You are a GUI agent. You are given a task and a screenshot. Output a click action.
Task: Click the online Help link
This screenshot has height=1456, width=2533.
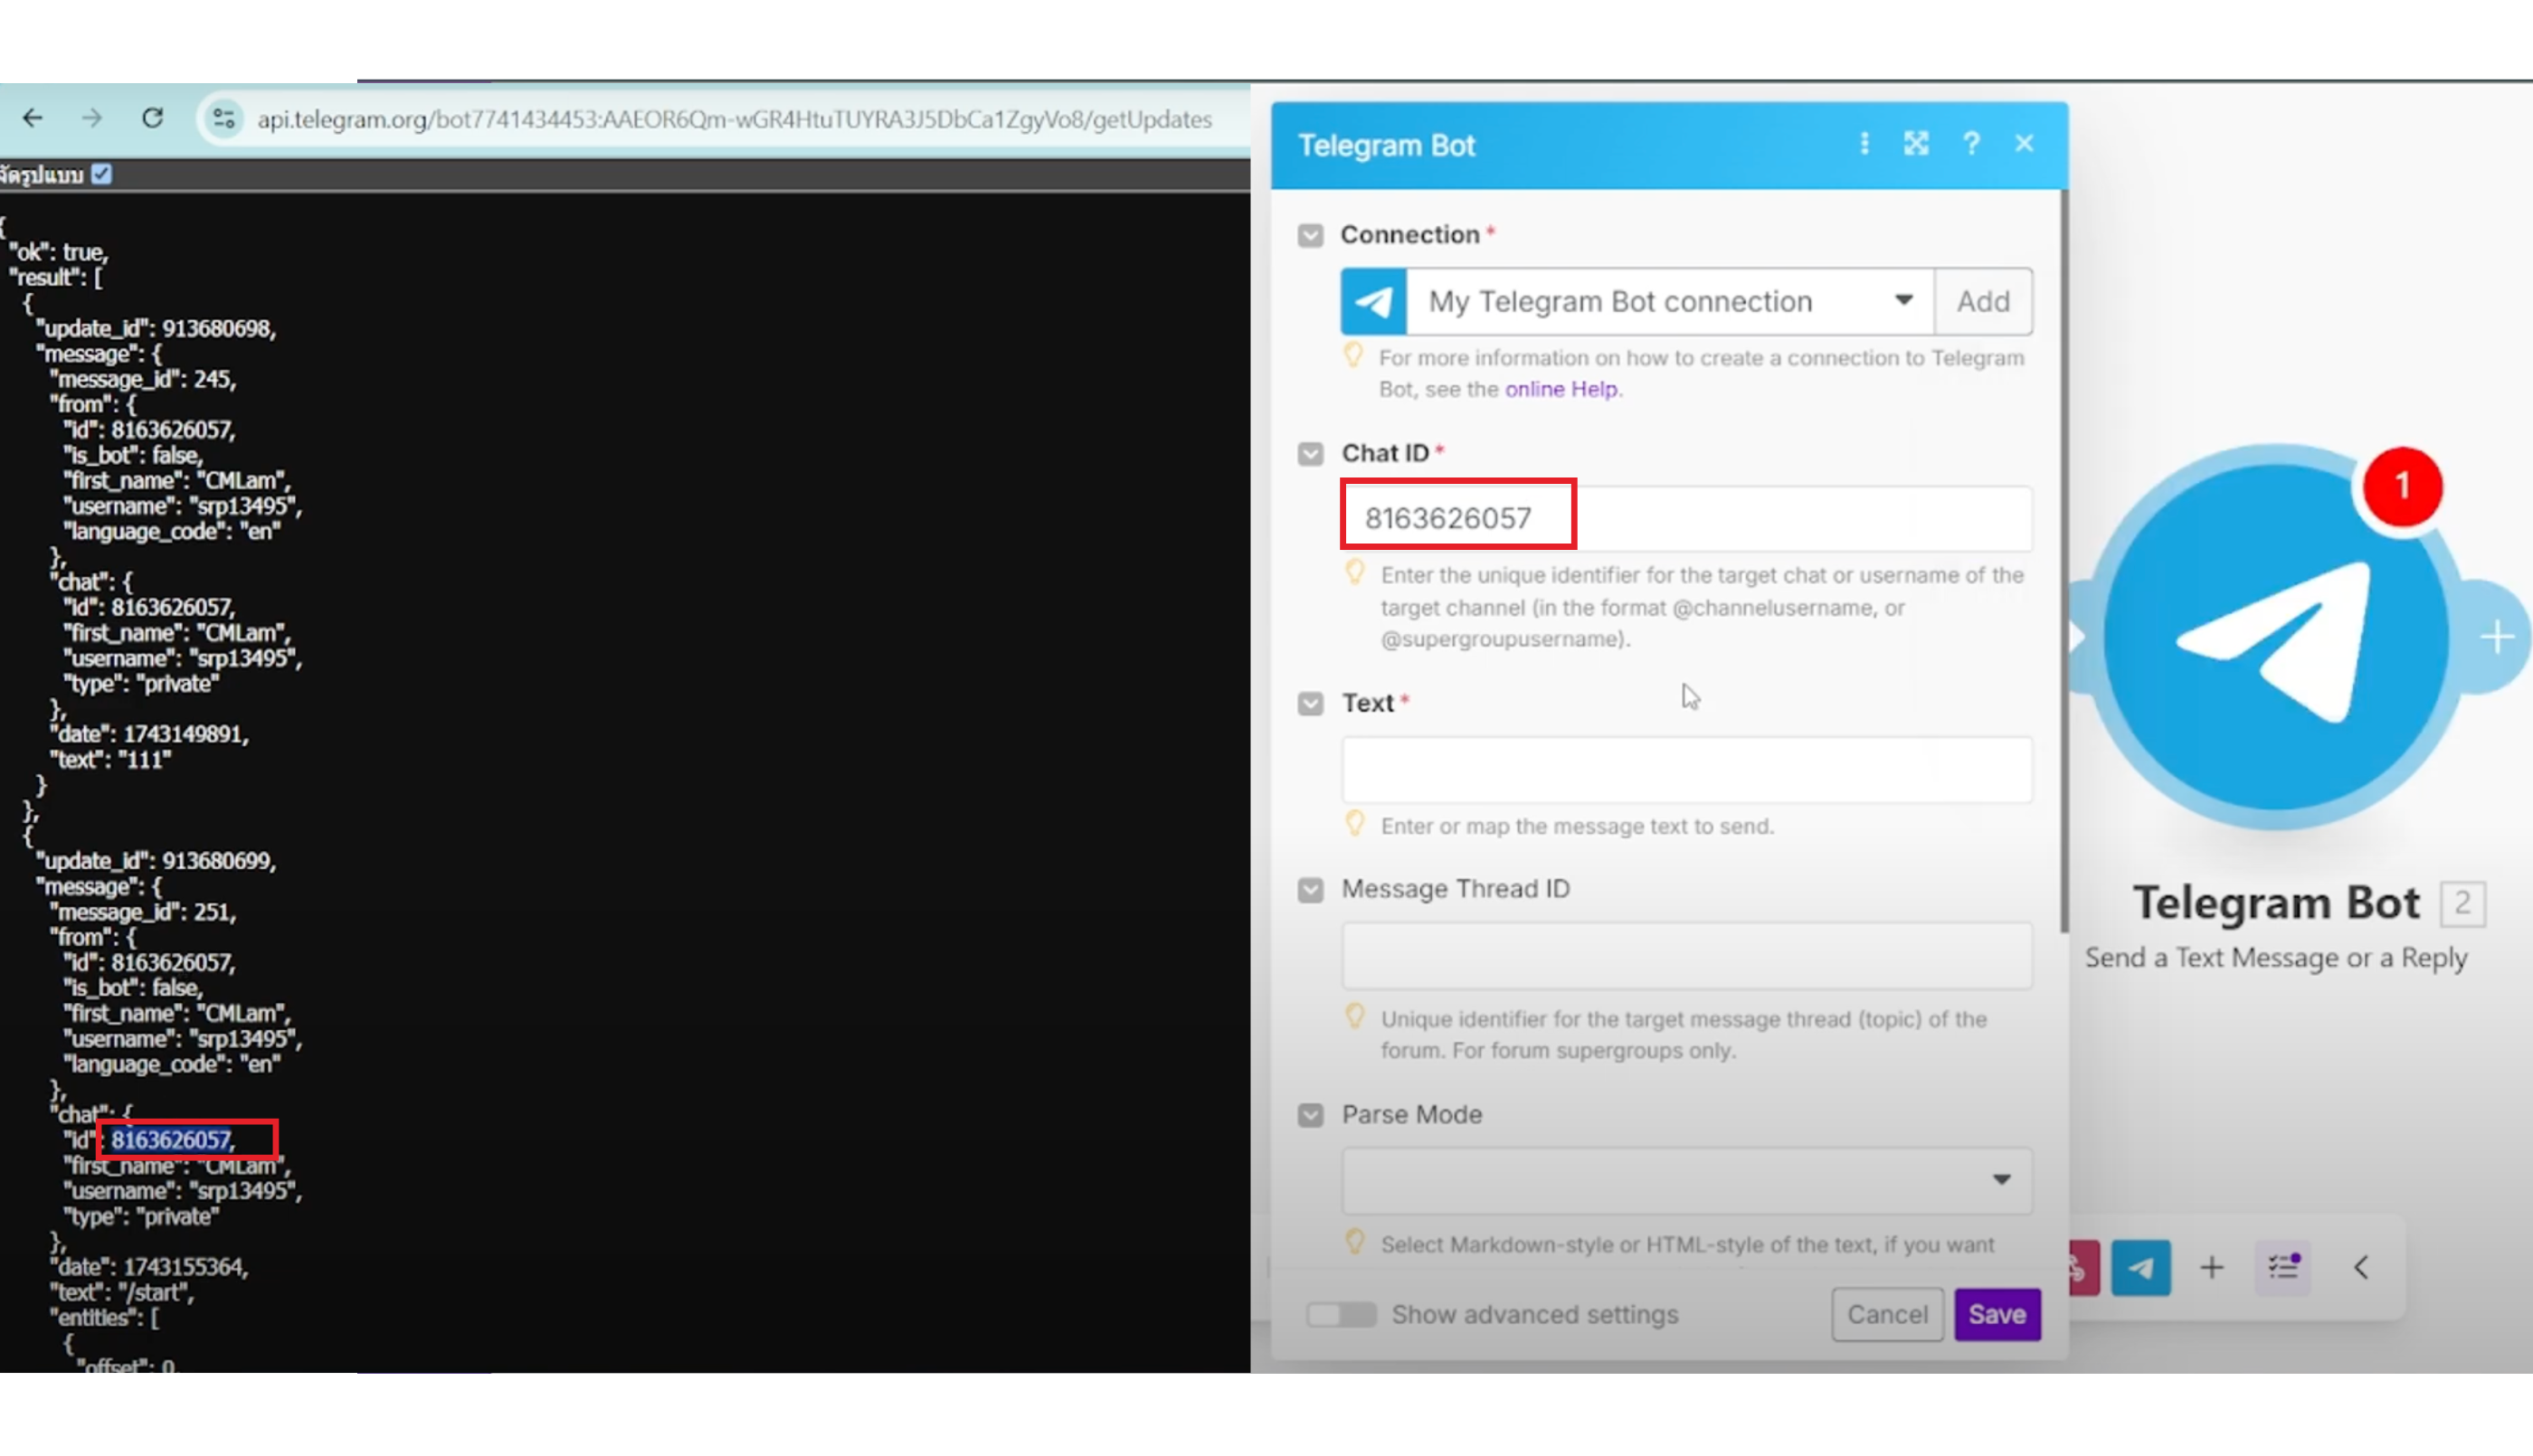coord(1560,389)
